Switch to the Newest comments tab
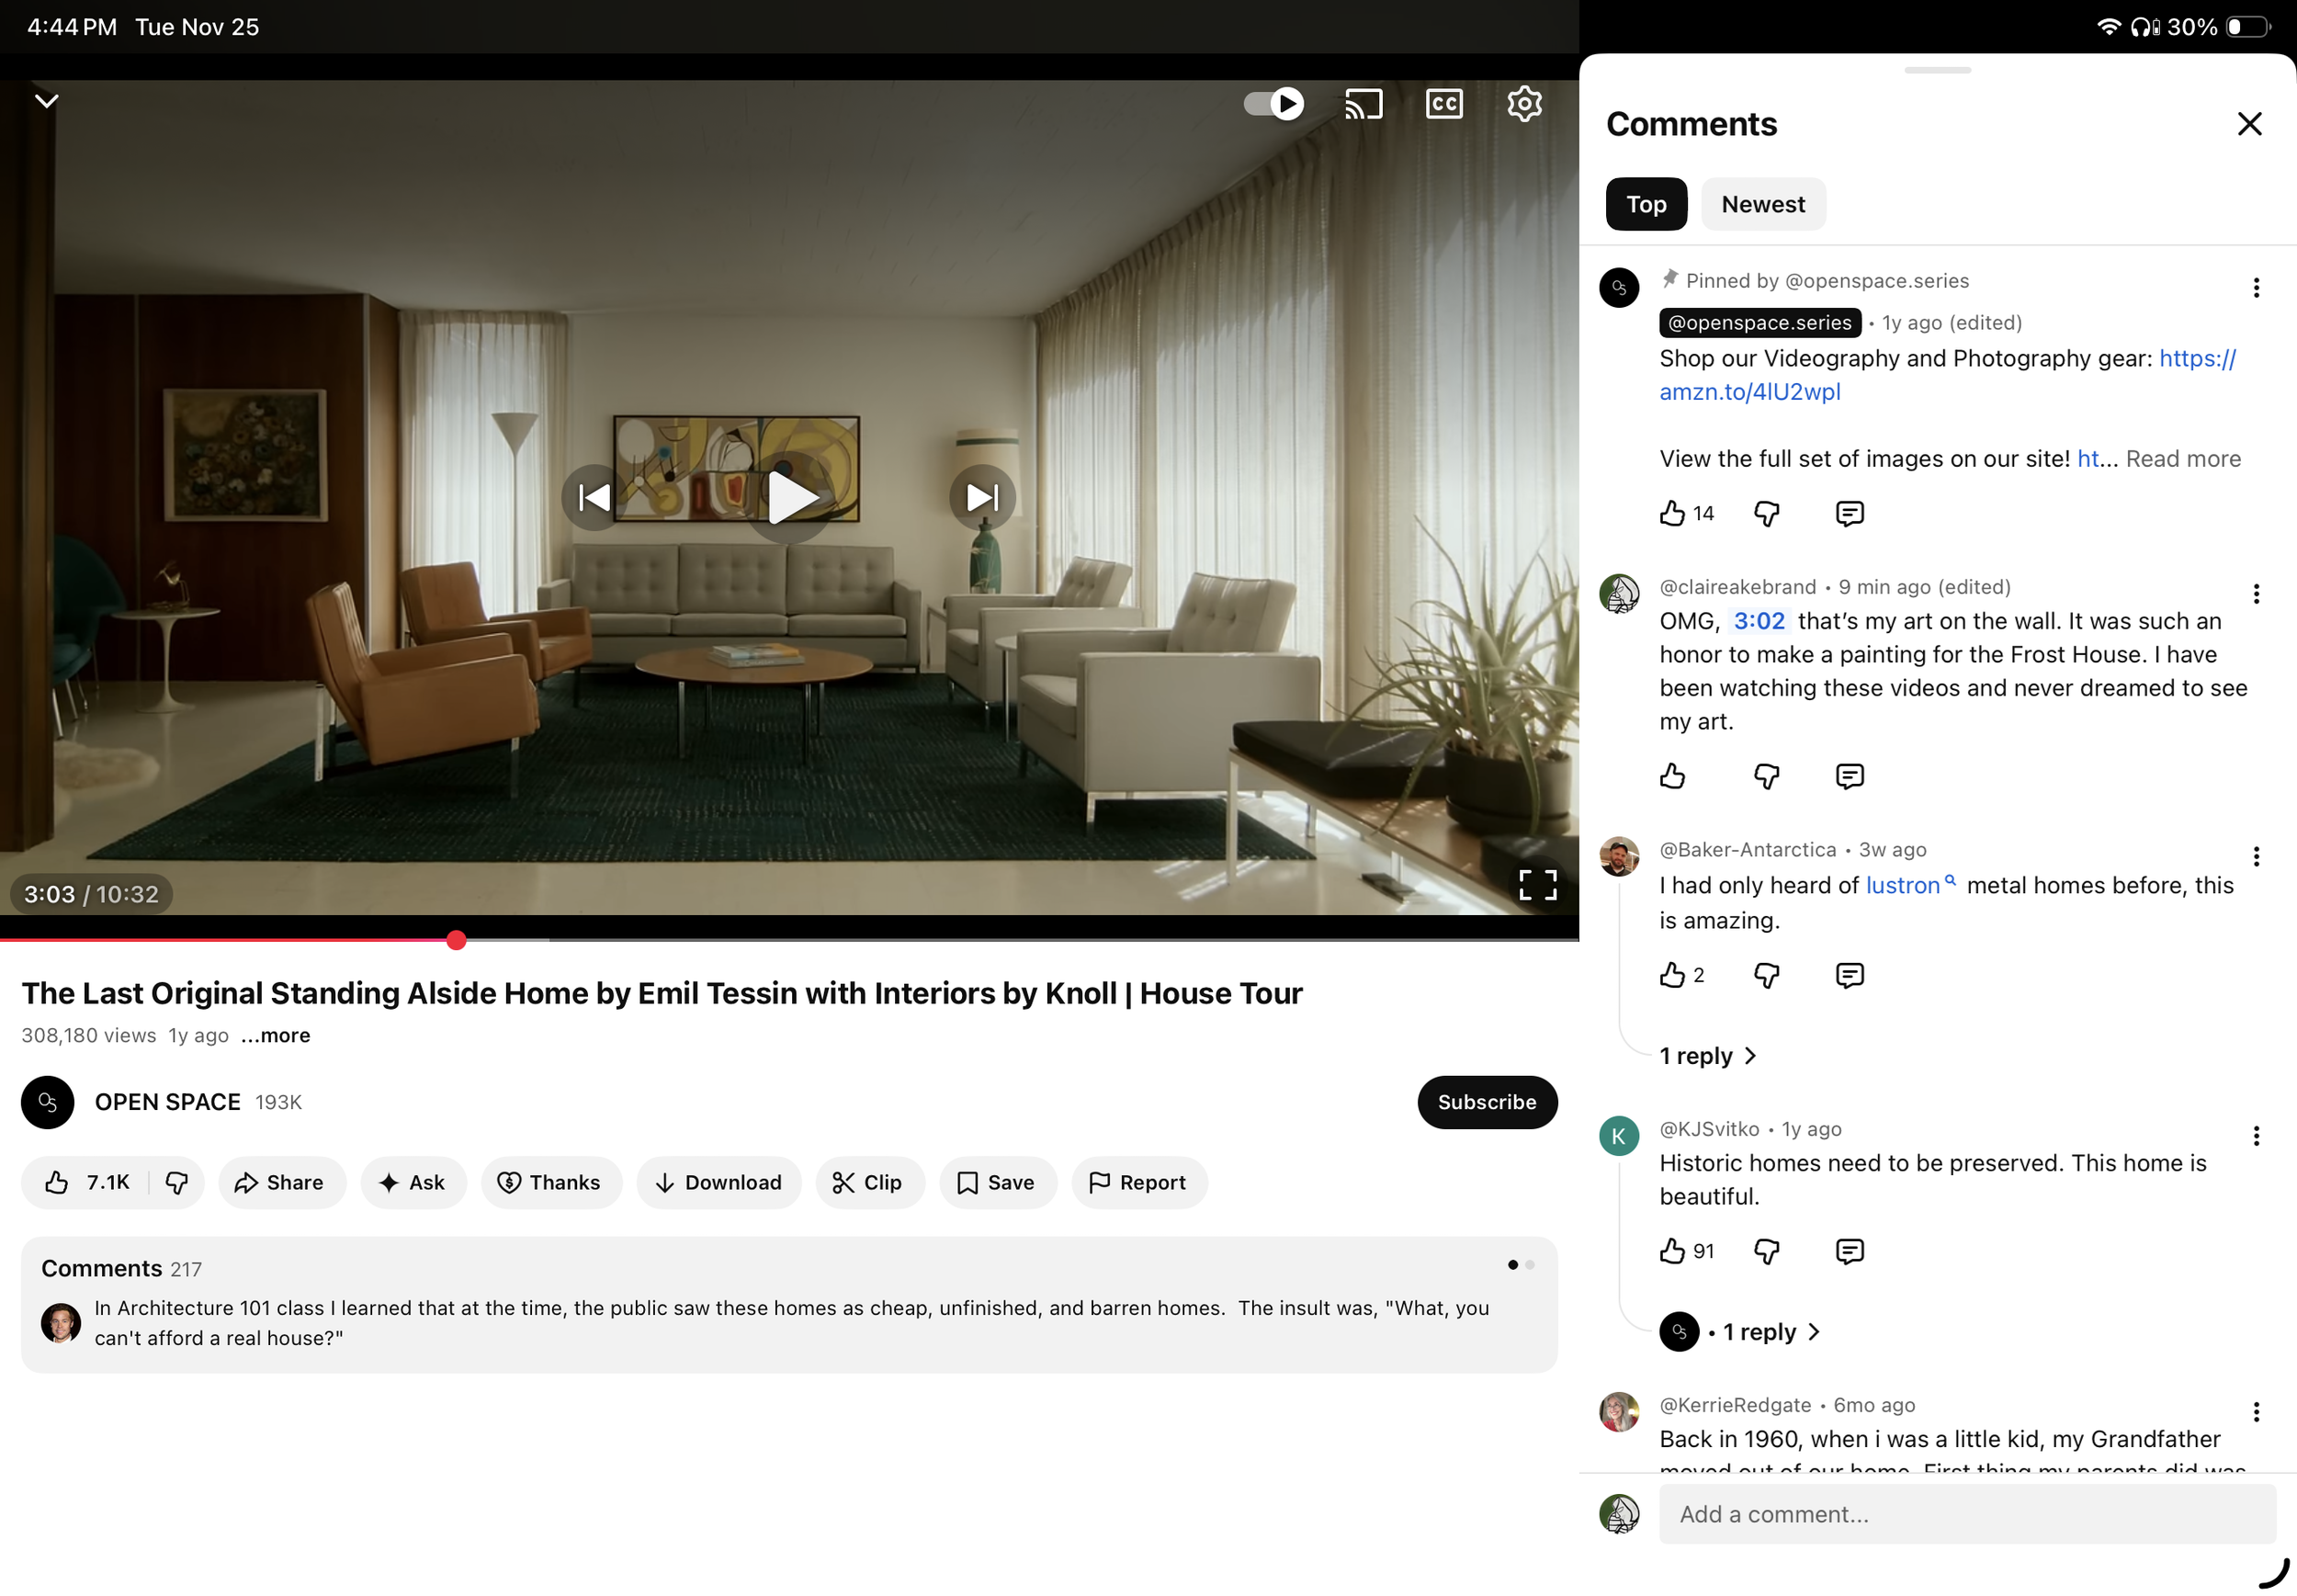2297x1596 pixels. 1762,204
